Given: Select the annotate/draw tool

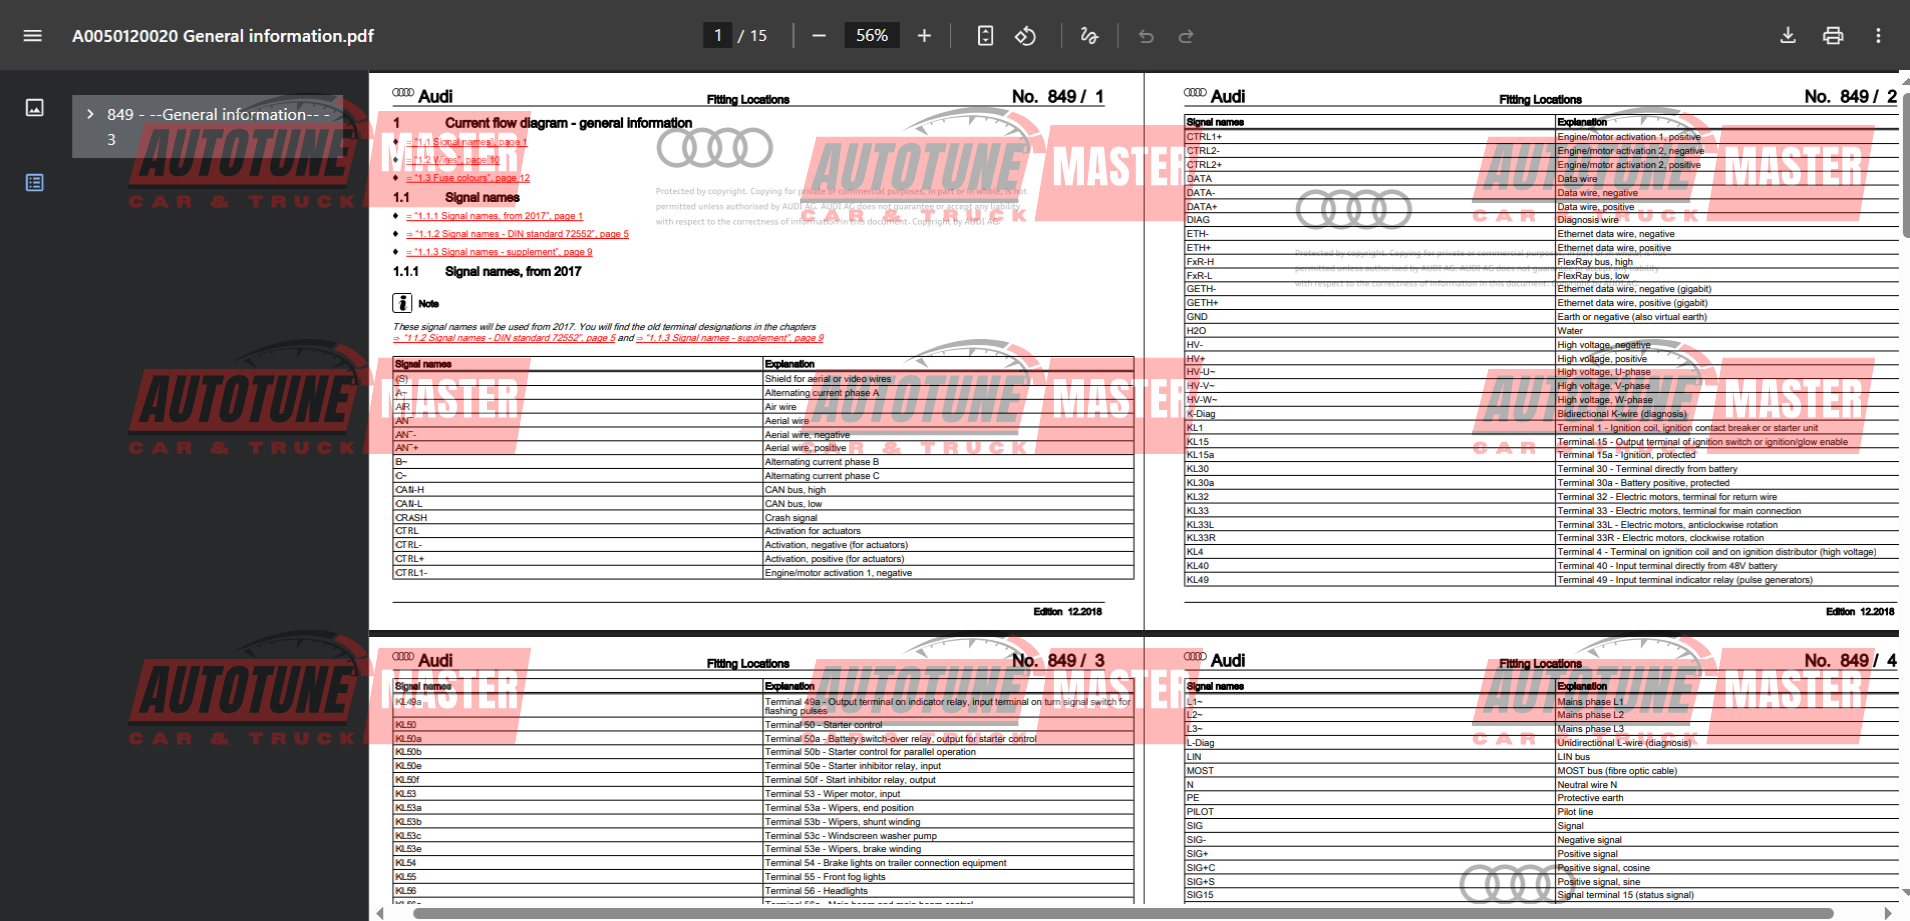Looking at the screenshot, I should 1088,35.
